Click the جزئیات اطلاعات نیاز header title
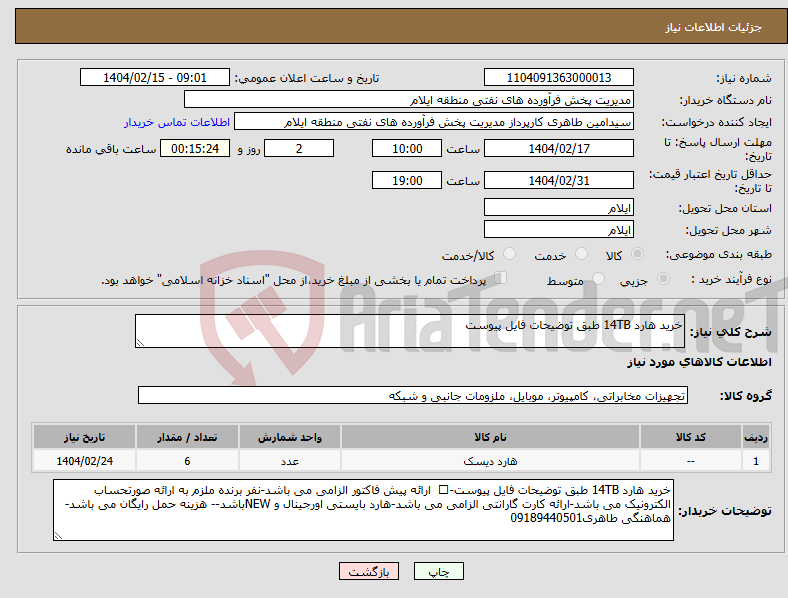The width and height of the screenshot is (788, 598). click(x=714, y=27)
